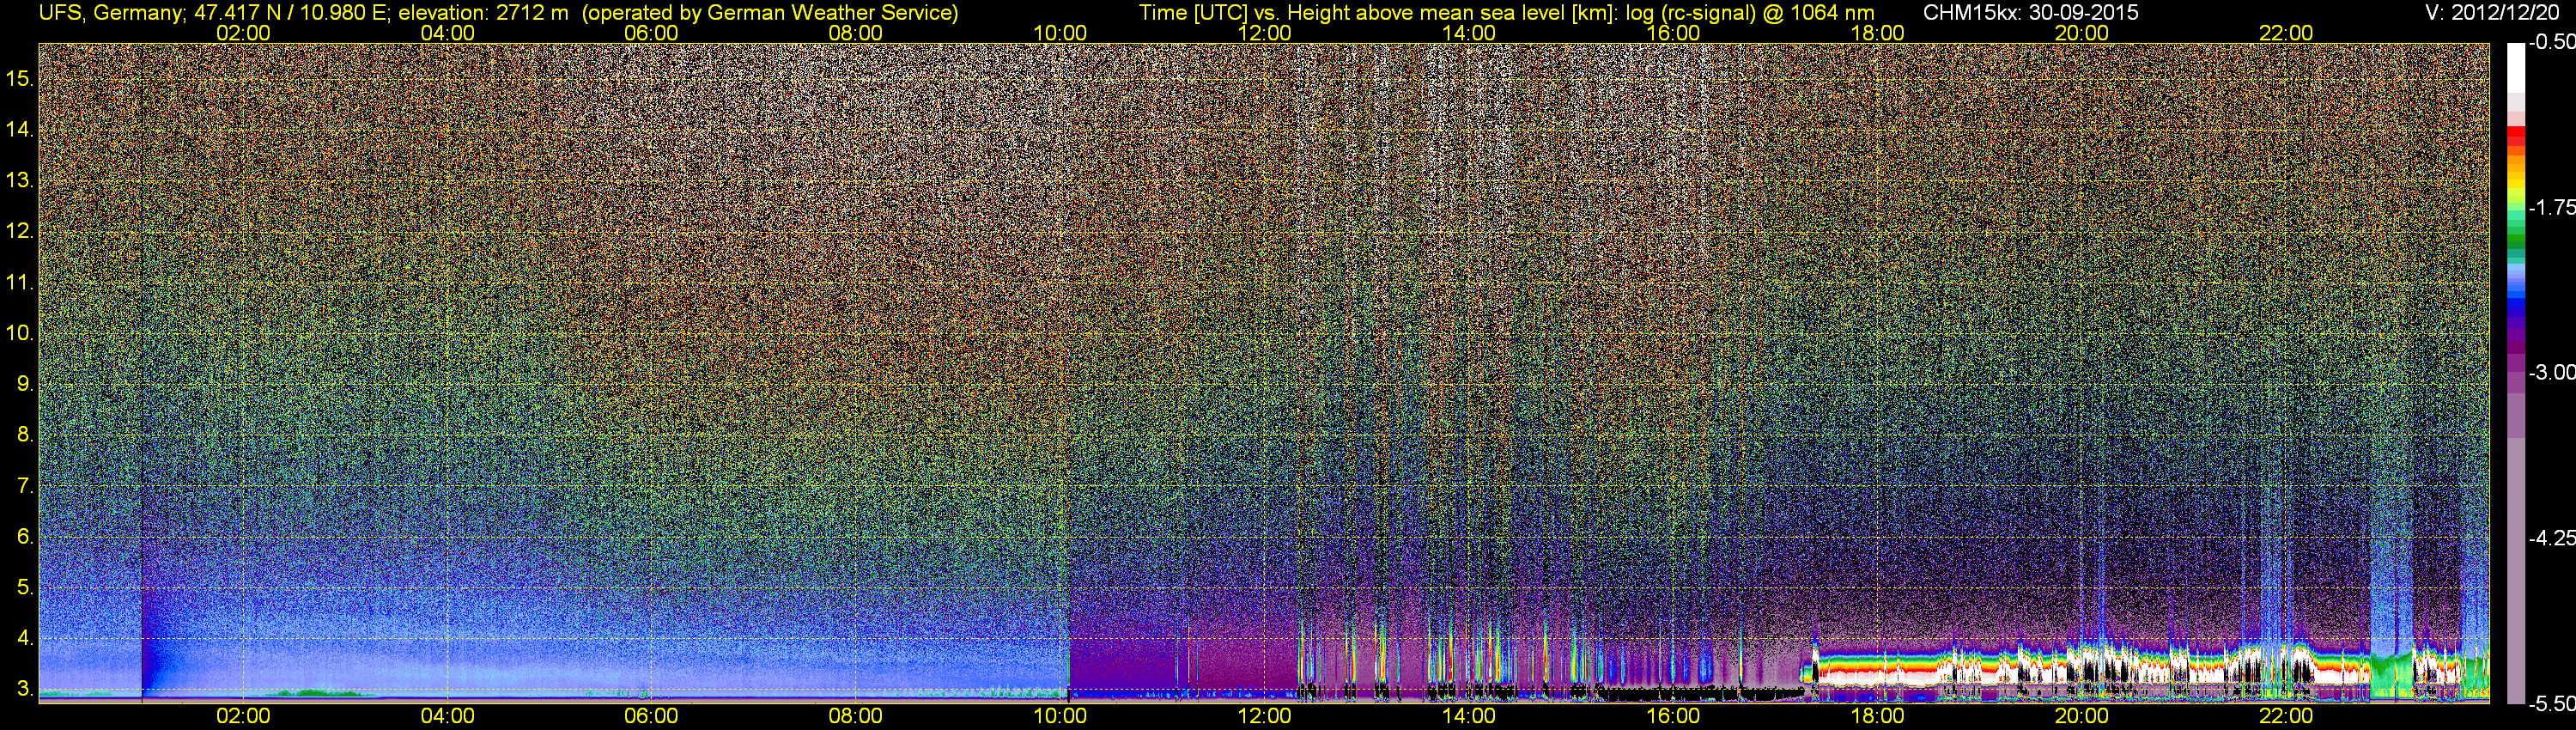The width and height of the screenshot is (2576, 730).
Task: Click the 12. km height axis label
Action: tap(20, 231)
